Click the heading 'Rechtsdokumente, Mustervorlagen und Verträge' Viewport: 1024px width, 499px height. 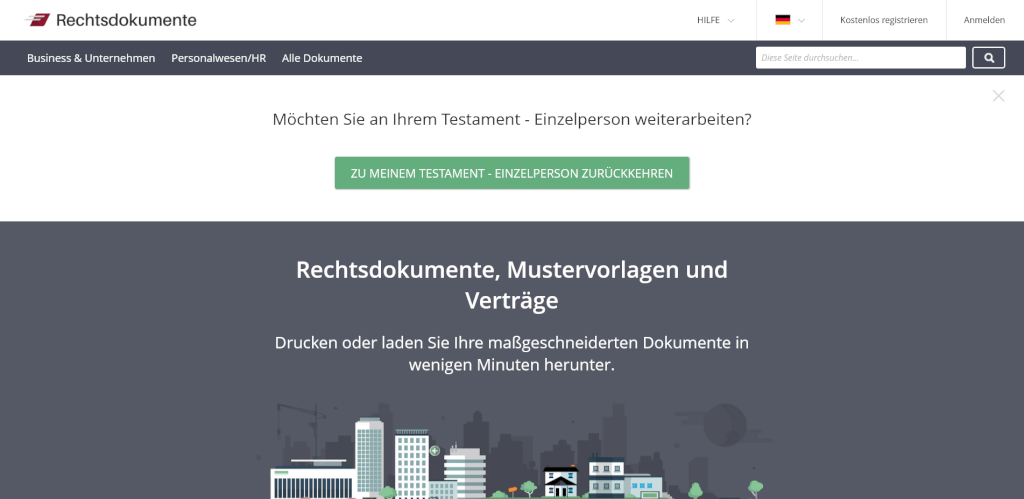pos(512,285)
